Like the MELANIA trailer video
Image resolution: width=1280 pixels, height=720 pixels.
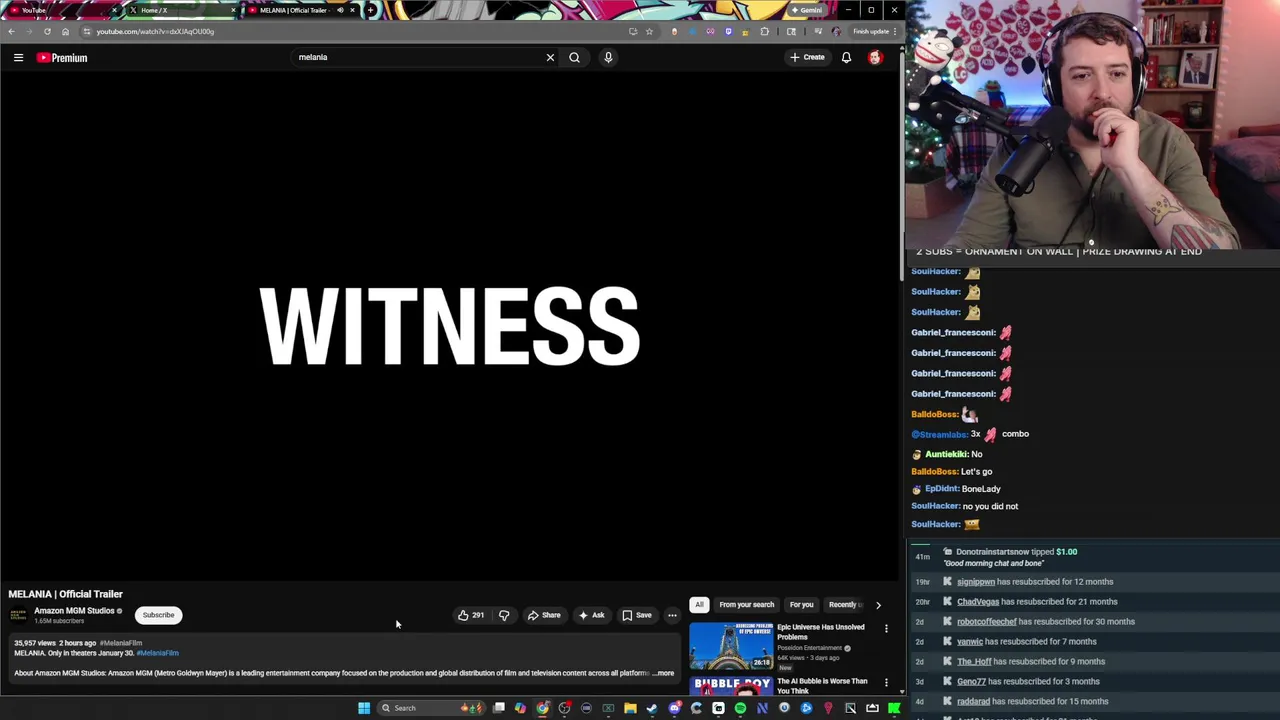pos(471,615)
